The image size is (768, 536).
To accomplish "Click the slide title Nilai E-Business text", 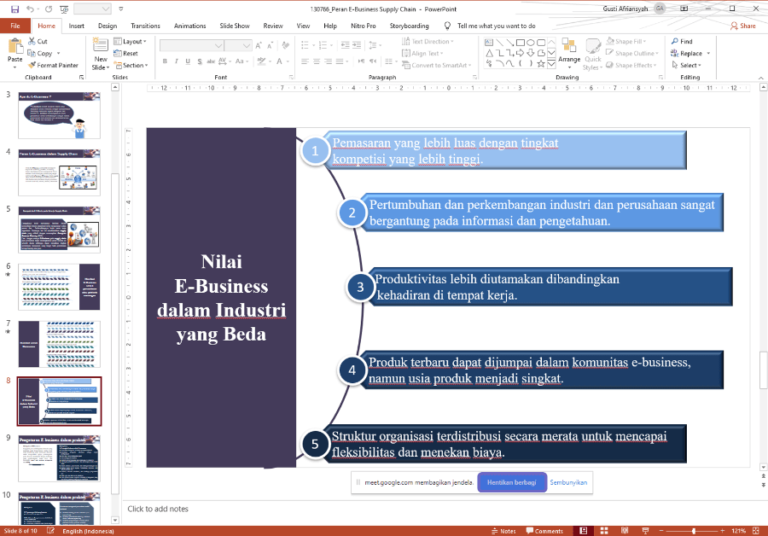I will 221,298.
